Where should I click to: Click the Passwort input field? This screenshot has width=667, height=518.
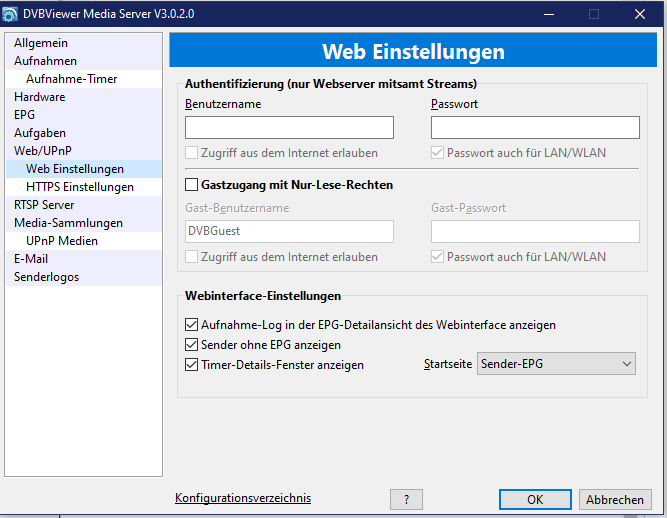point(535,128)
